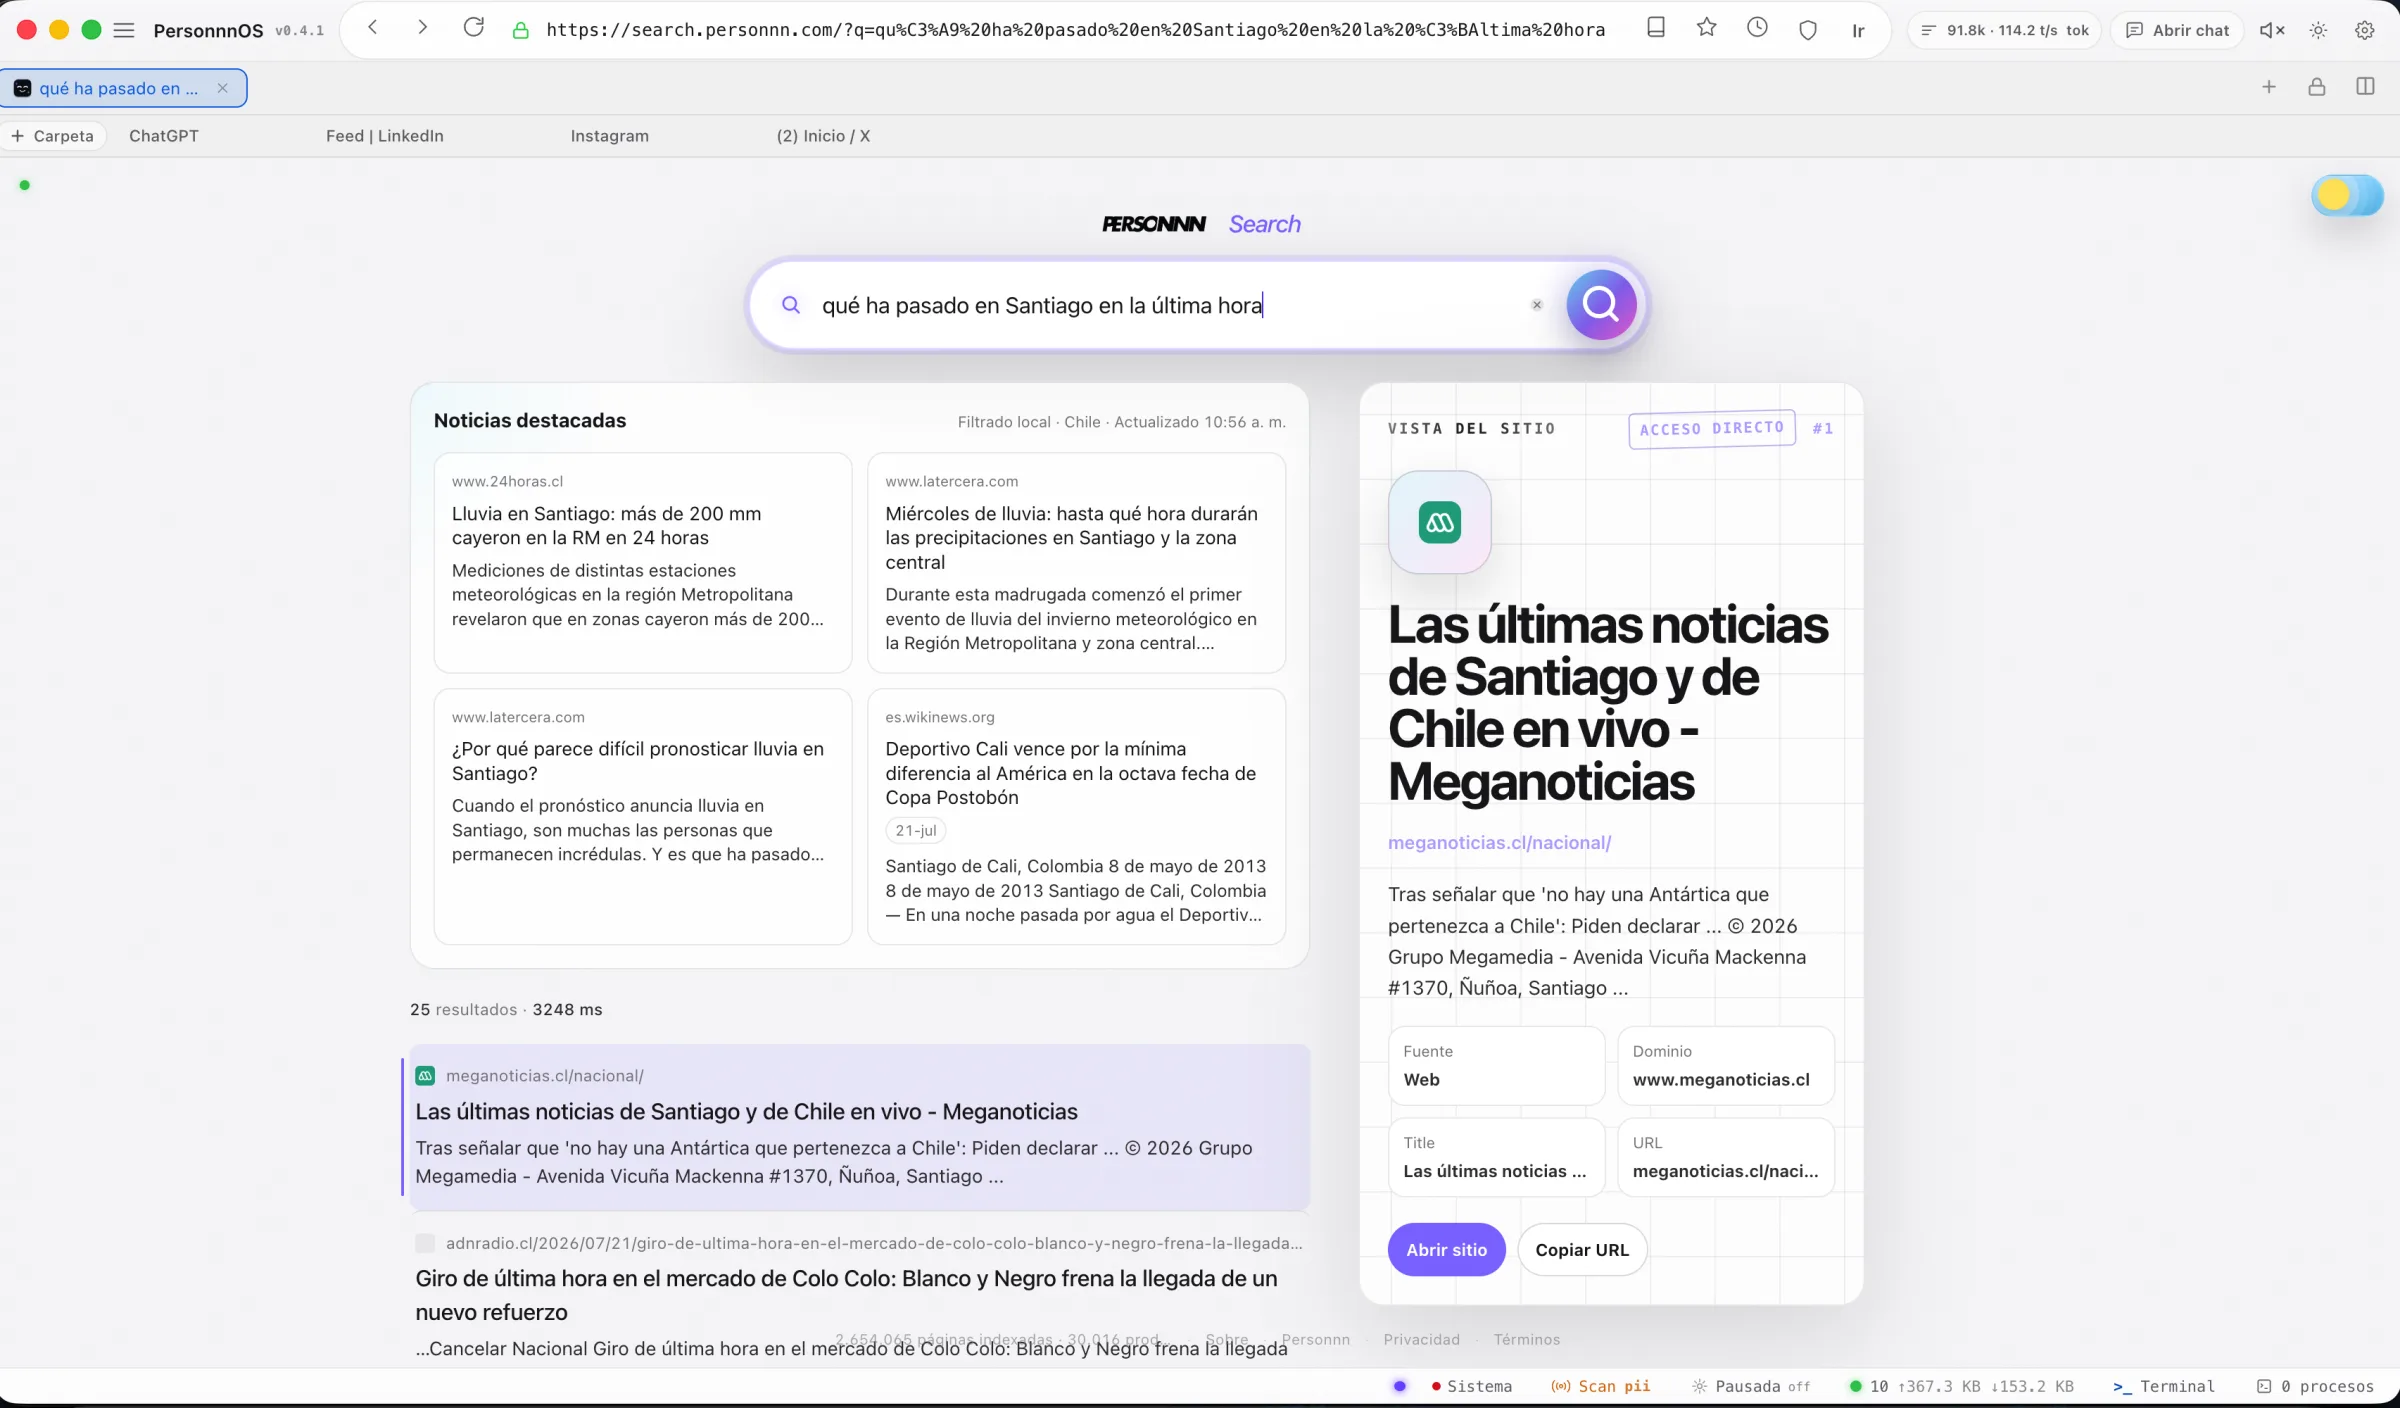Click the Copiar URL button
The image size is (2400, 1408).
[x=1582, y=1250]
